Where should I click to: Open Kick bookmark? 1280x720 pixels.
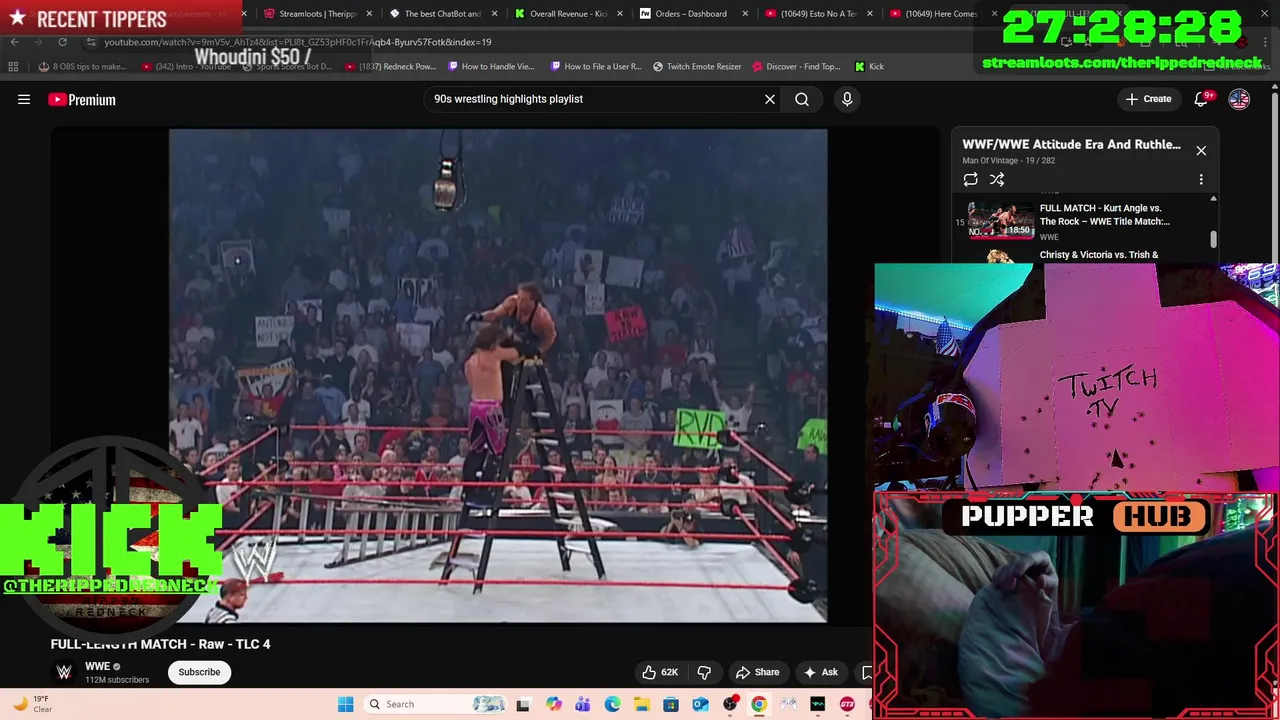coord(869,66)
